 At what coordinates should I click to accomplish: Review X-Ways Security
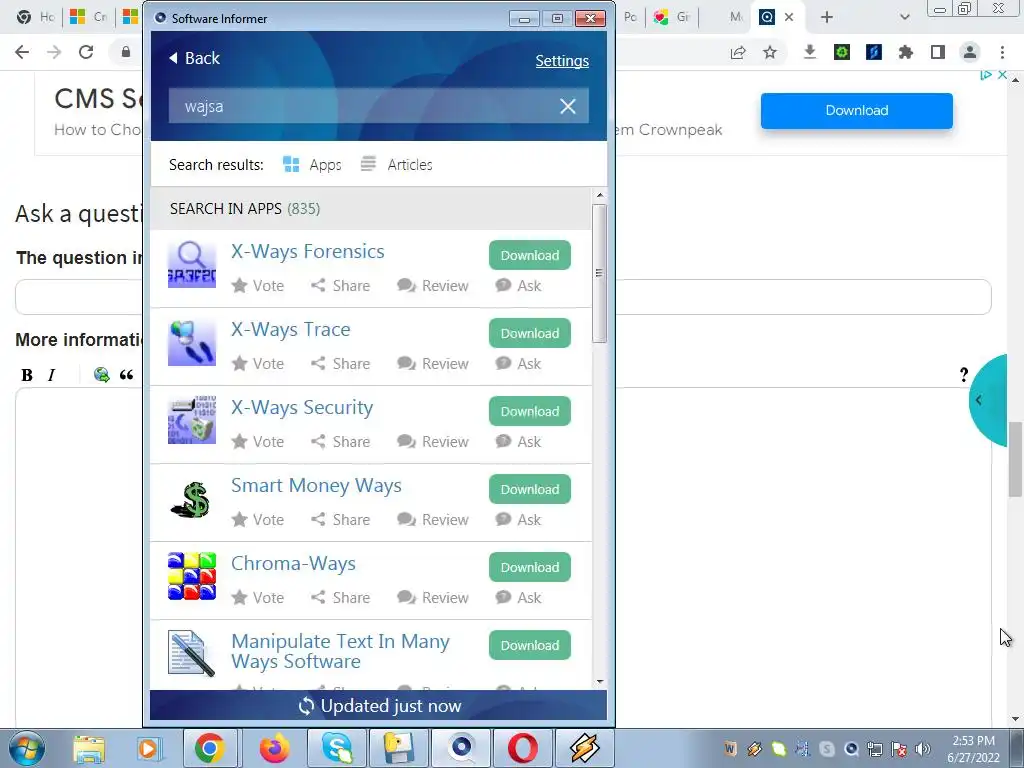click(432, 442)
